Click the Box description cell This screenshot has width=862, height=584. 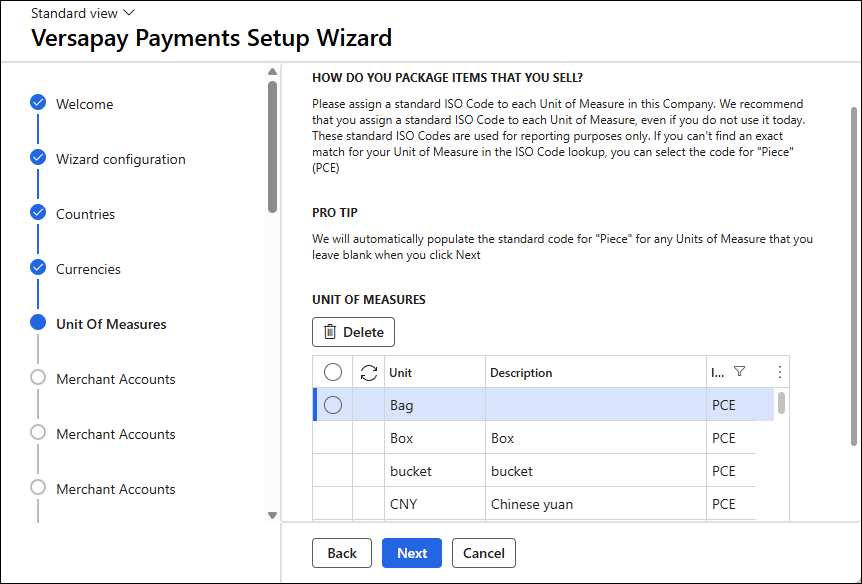(x=596, y=438)
